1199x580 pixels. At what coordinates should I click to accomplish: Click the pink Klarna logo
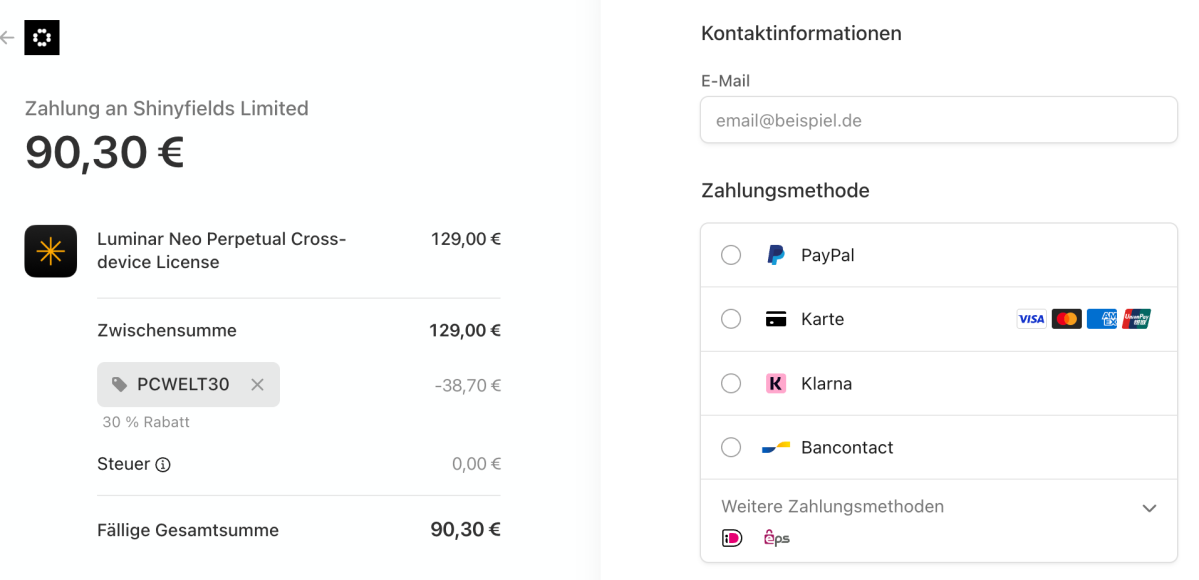click(x=776, y=383)
